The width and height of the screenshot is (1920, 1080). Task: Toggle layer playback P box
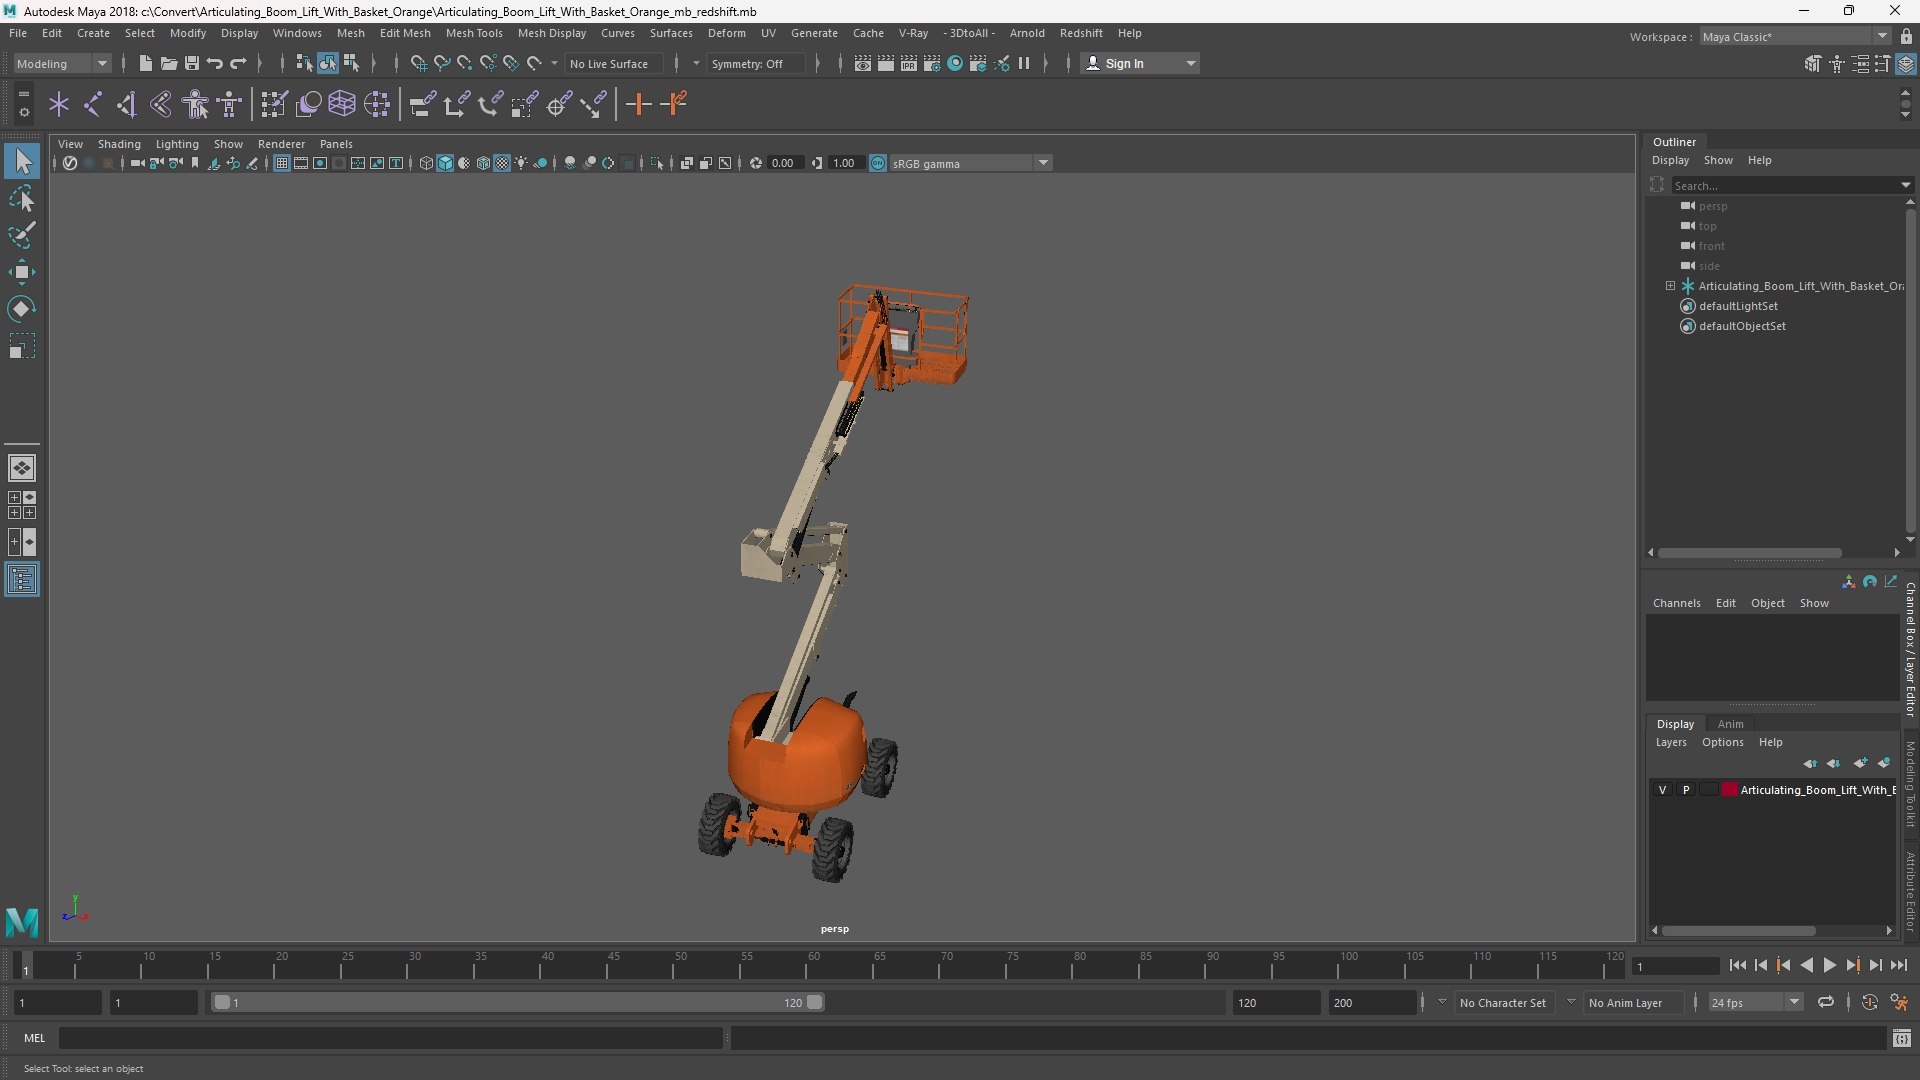click(1686, 790)
